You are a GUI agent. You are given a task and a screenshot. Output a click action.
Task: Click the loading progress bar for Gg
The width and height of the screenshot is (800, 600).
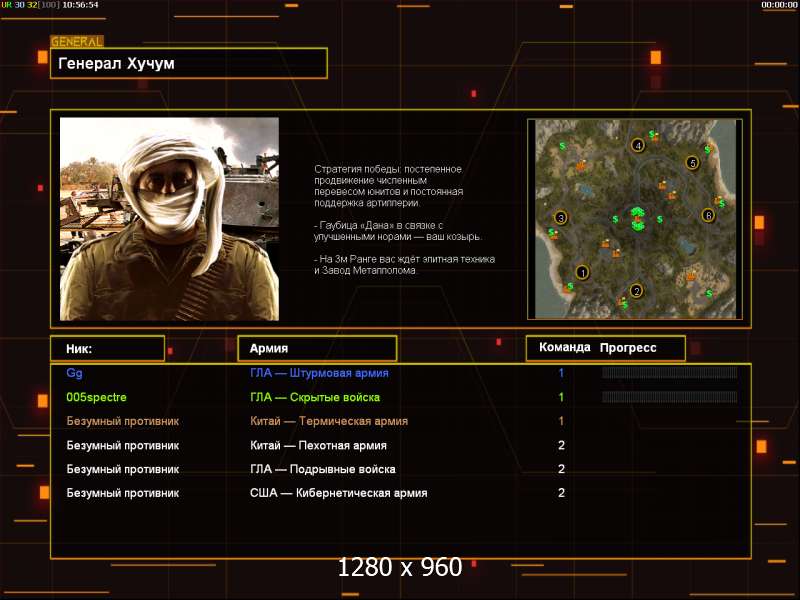point(669,373)
